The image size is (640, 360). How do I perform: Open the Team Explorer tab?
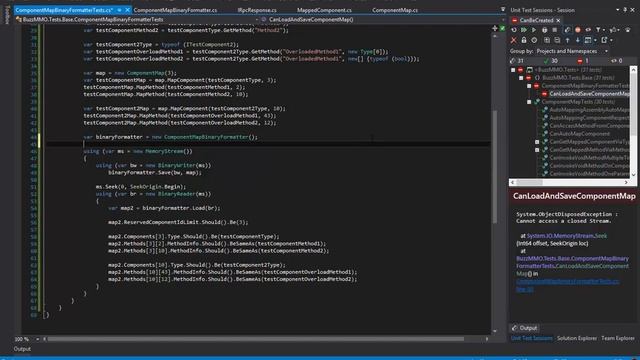(618, 338)
